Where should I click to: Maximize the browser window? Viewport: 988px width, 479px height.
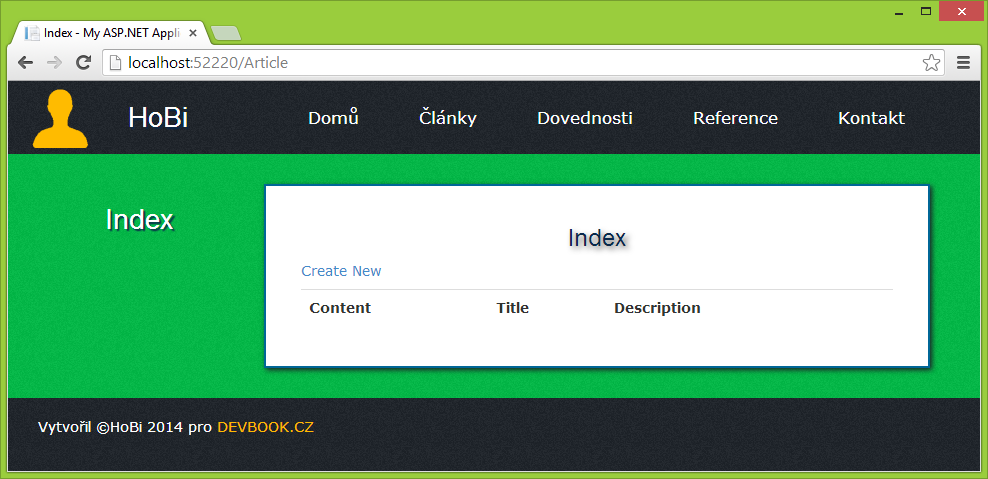[926, 11]
